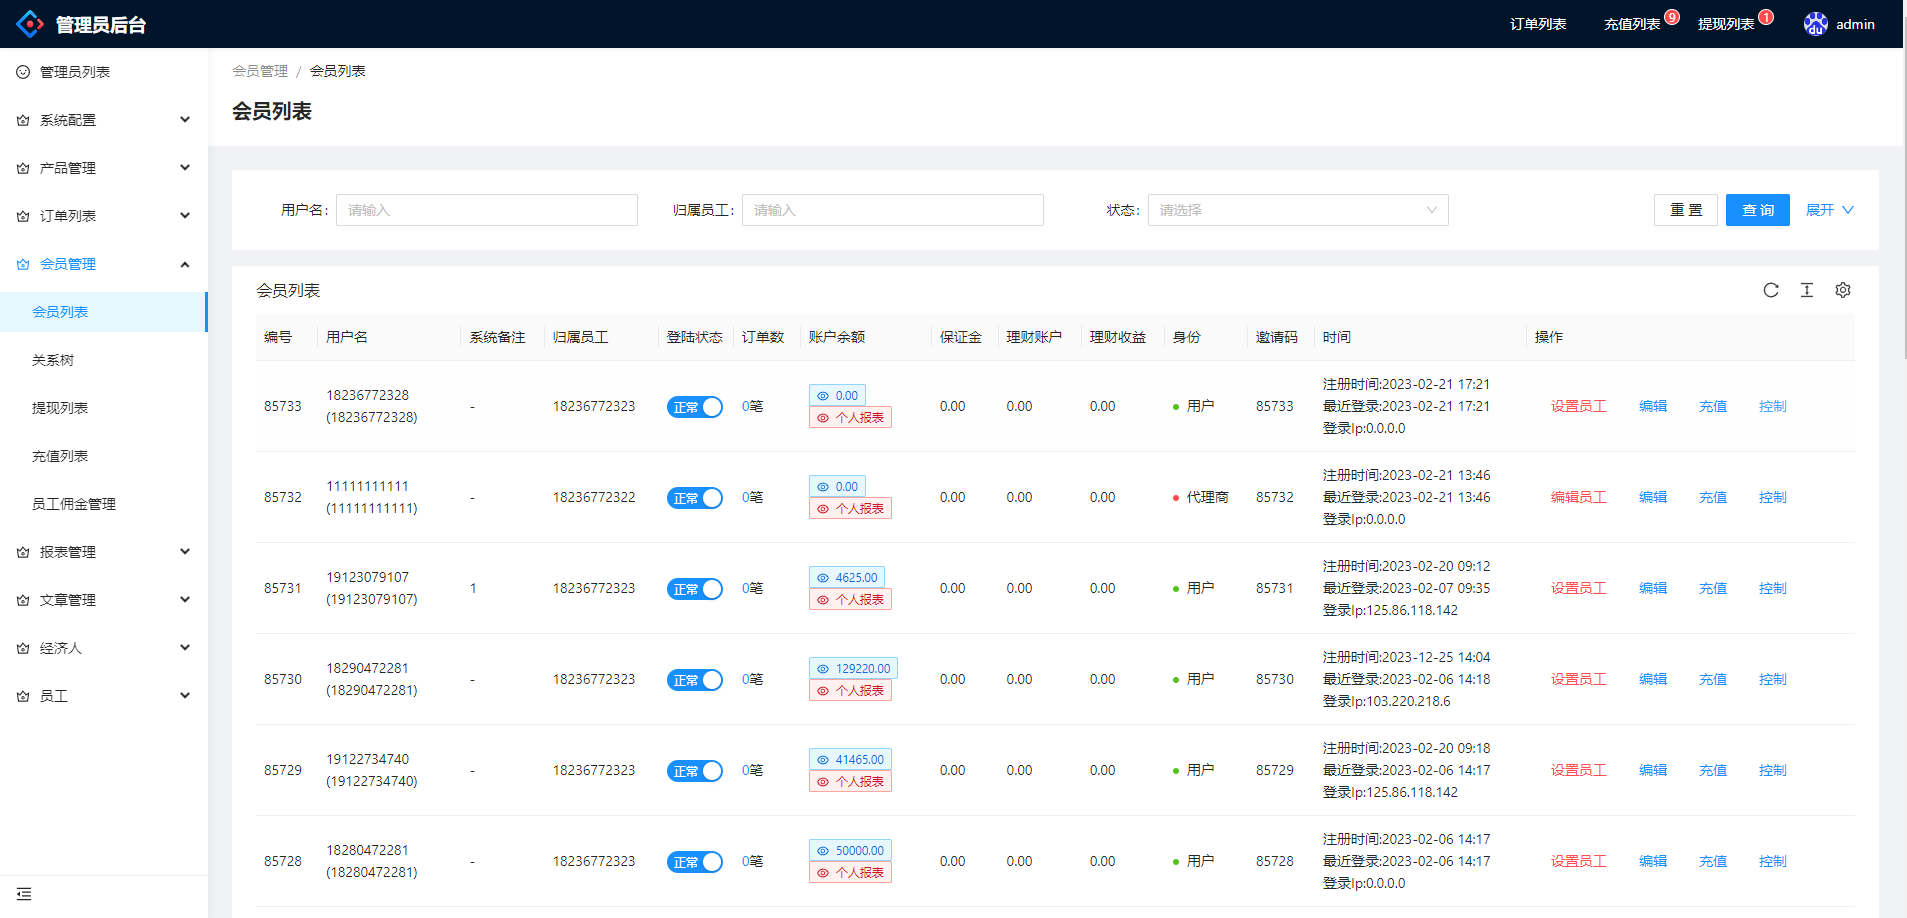The height and width of the screenshot is (918, 1907).
Task: Open 提现列表 in the top navigation
Action: (1728, 23)
